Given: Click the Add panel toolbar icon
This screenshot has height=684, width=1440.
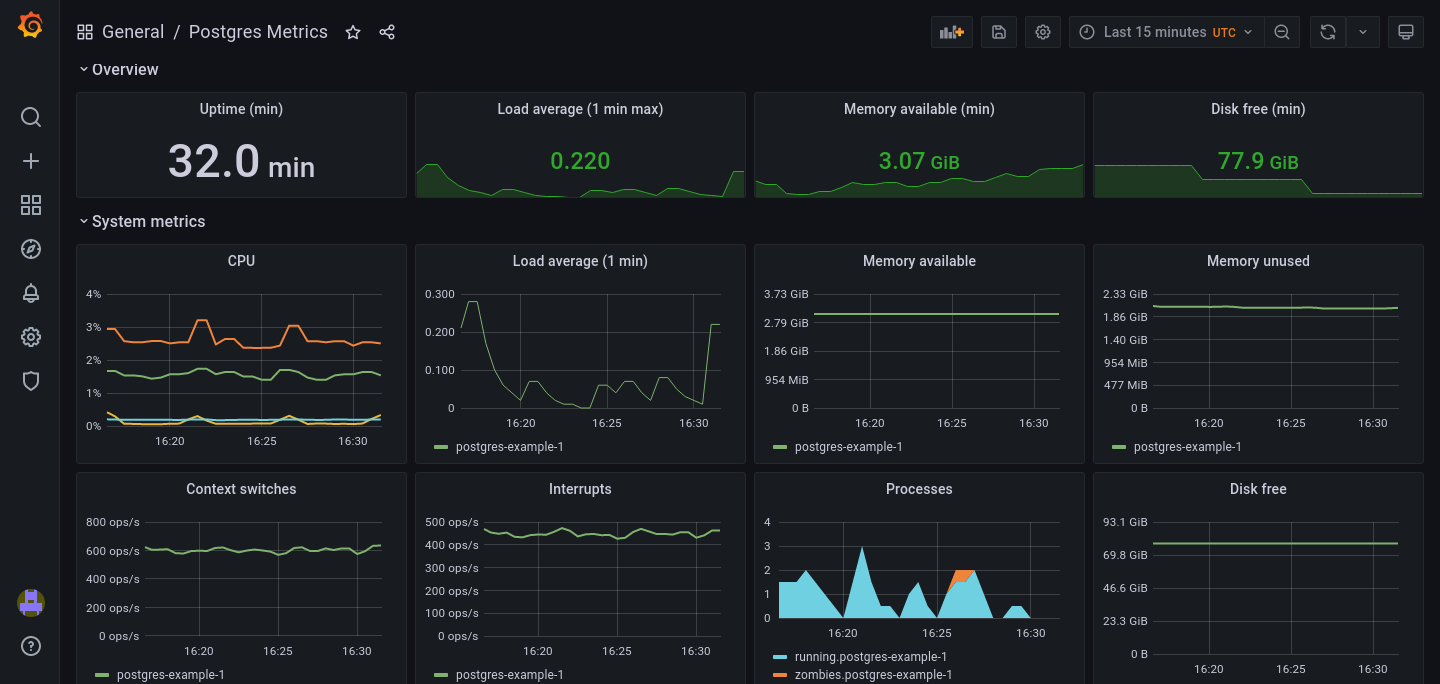Looking at the screenshot, I should click(x=951, y=31).
